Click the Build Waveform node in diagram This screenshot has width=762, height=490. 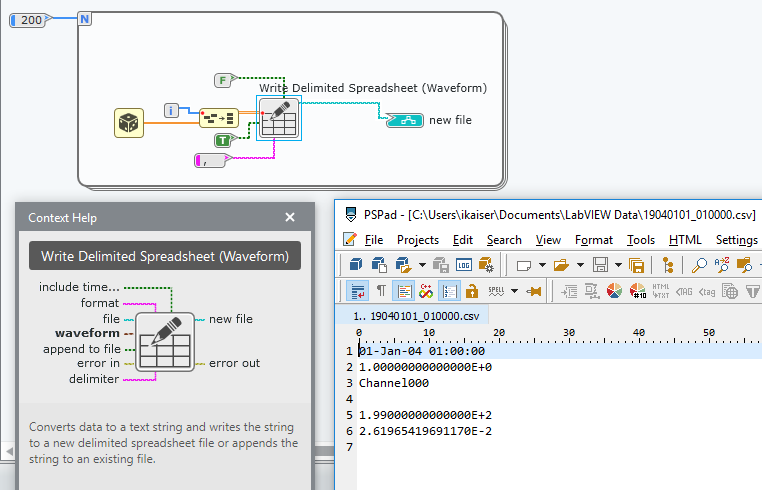[x=219, y=118]
